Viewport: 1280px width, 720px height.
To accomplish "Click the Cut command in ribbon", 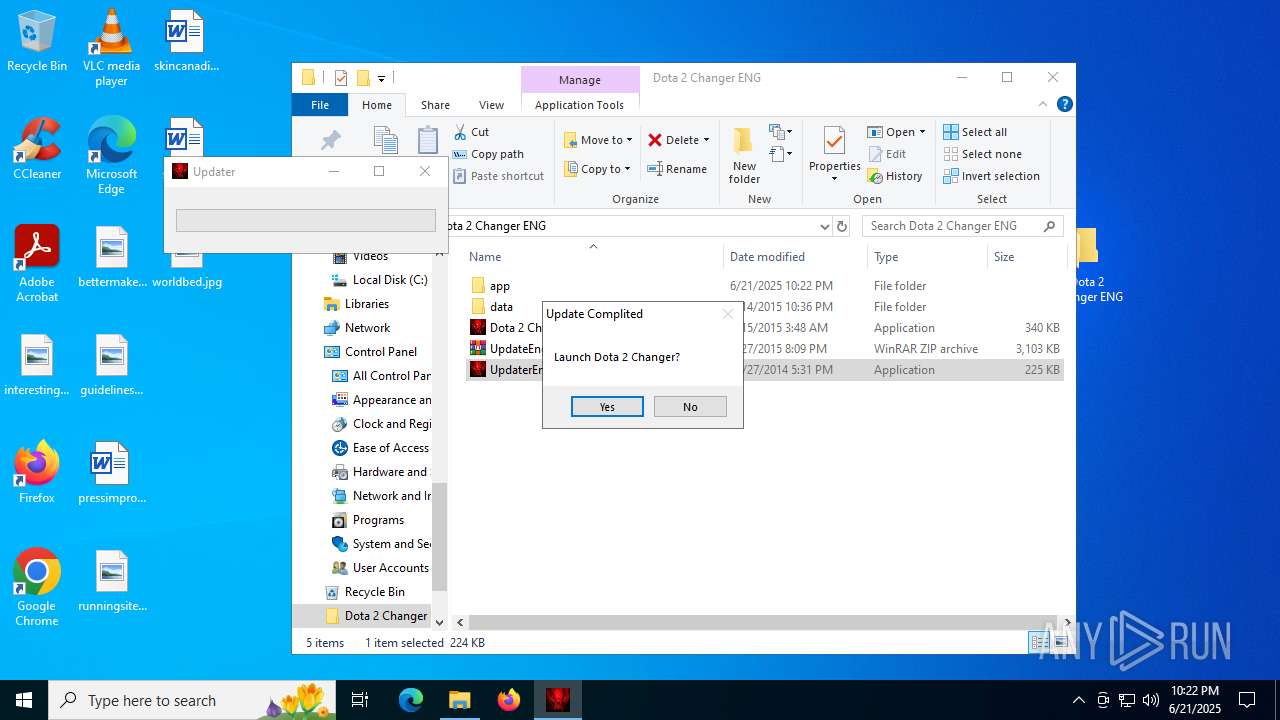I will tap(471, 132).
